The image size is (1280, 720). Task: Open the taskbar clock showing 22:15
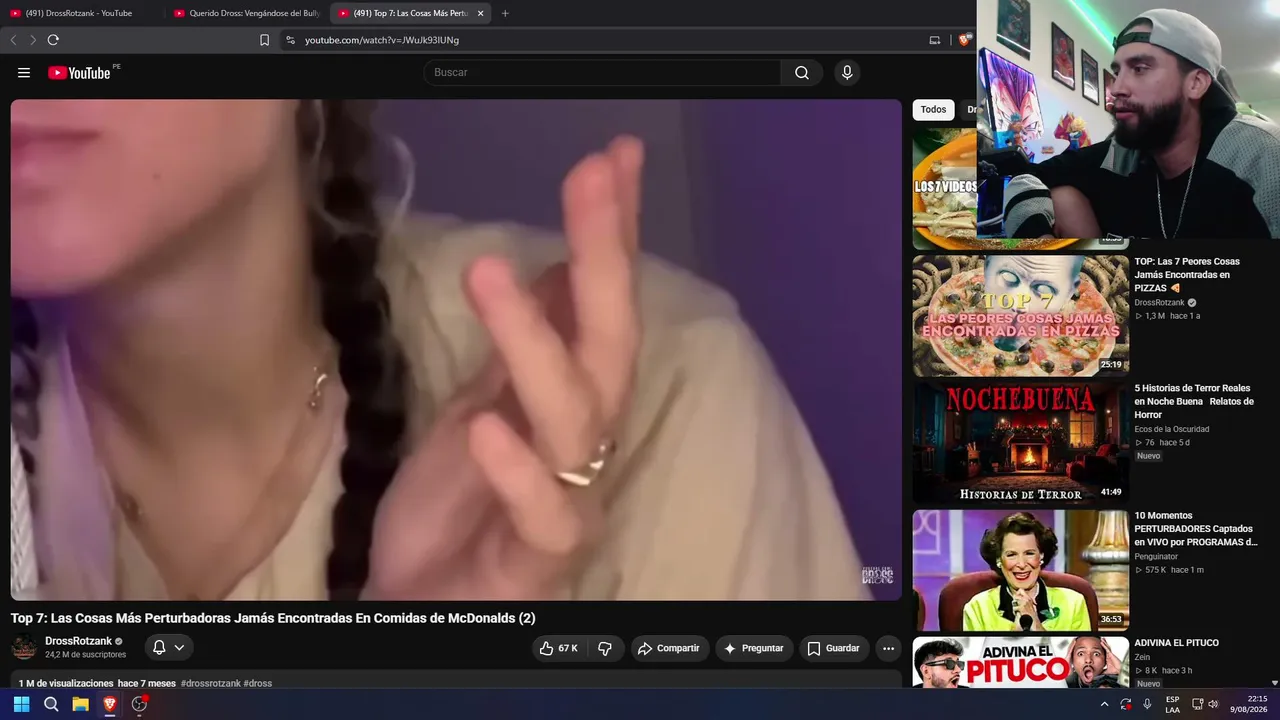pyautogui.click(x=1249, y=704)
